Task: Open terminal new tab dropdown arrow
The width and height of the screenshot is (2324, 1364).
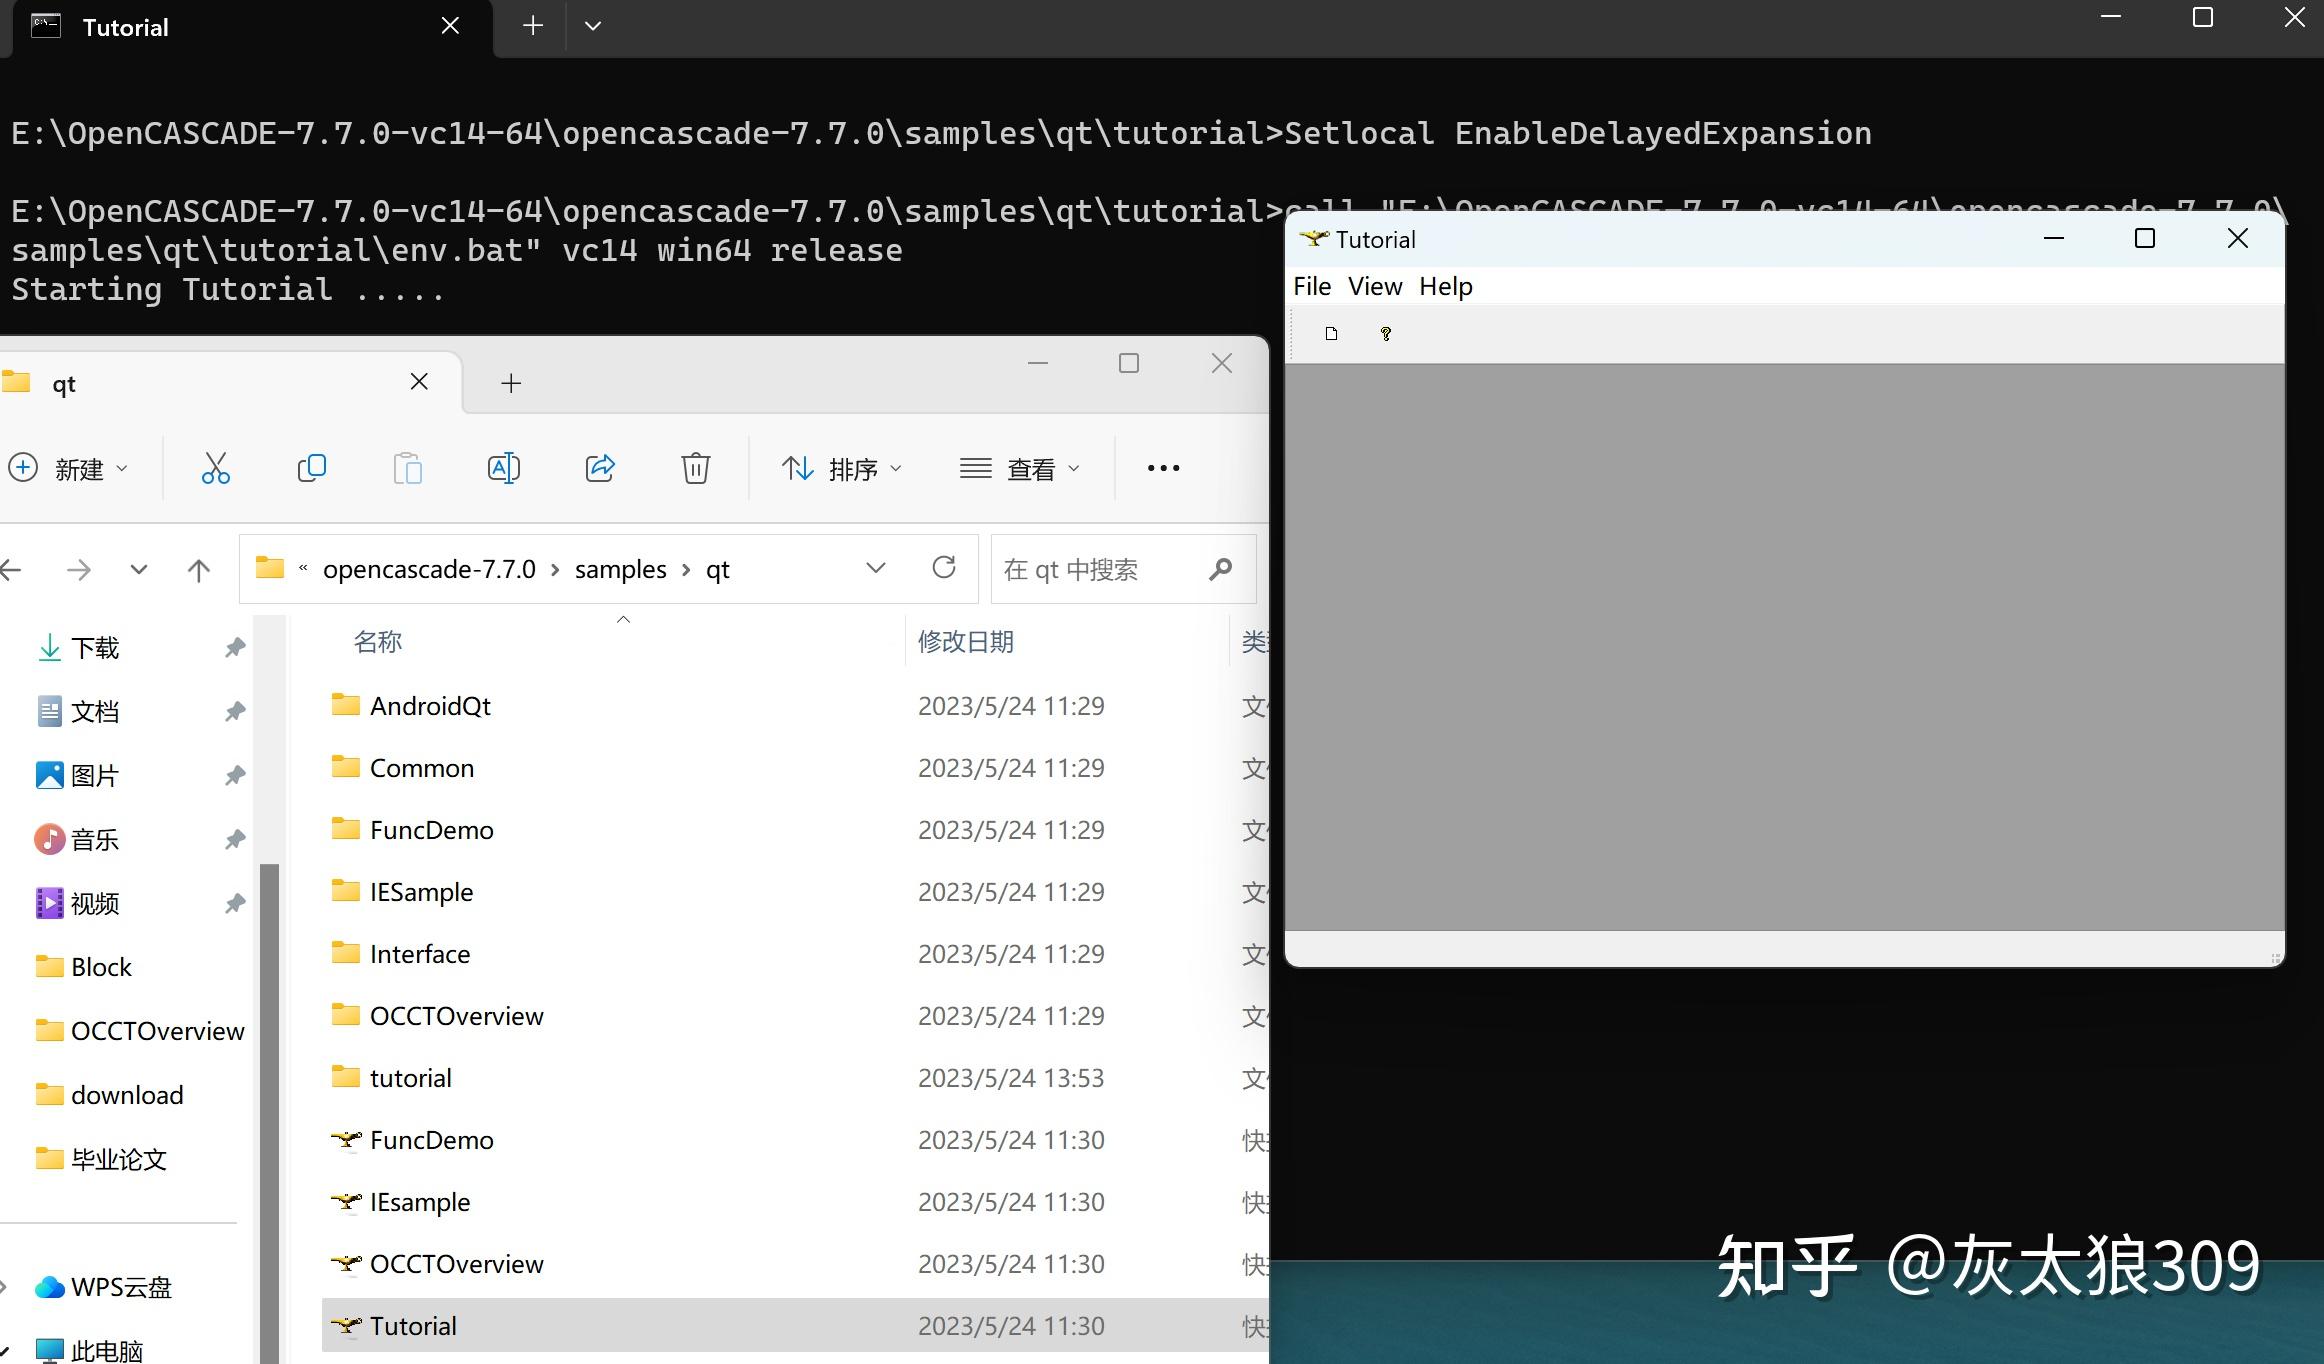Action: coord(592,26)
